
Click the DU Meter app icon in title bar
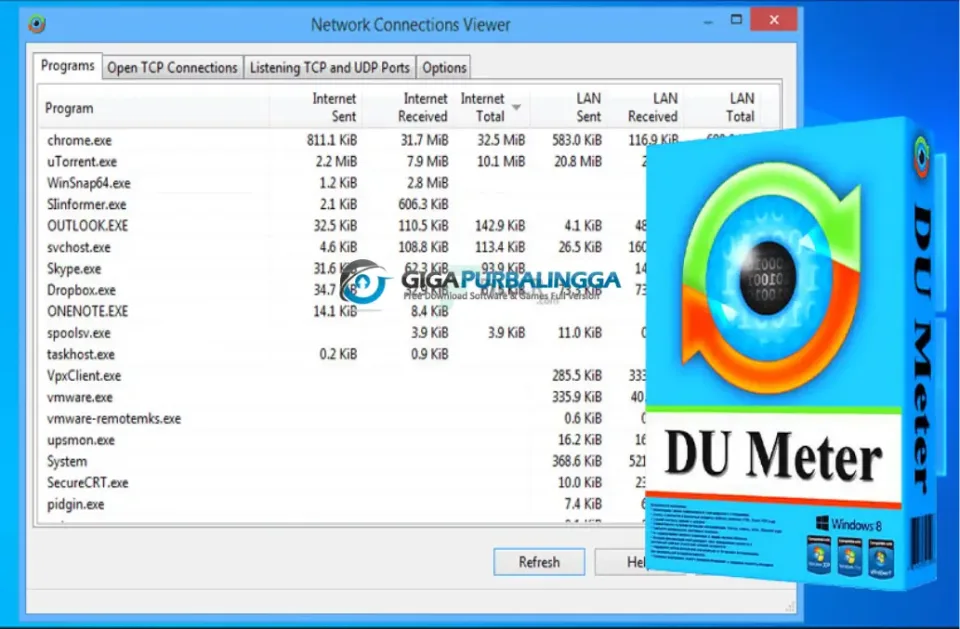point(37,24)
